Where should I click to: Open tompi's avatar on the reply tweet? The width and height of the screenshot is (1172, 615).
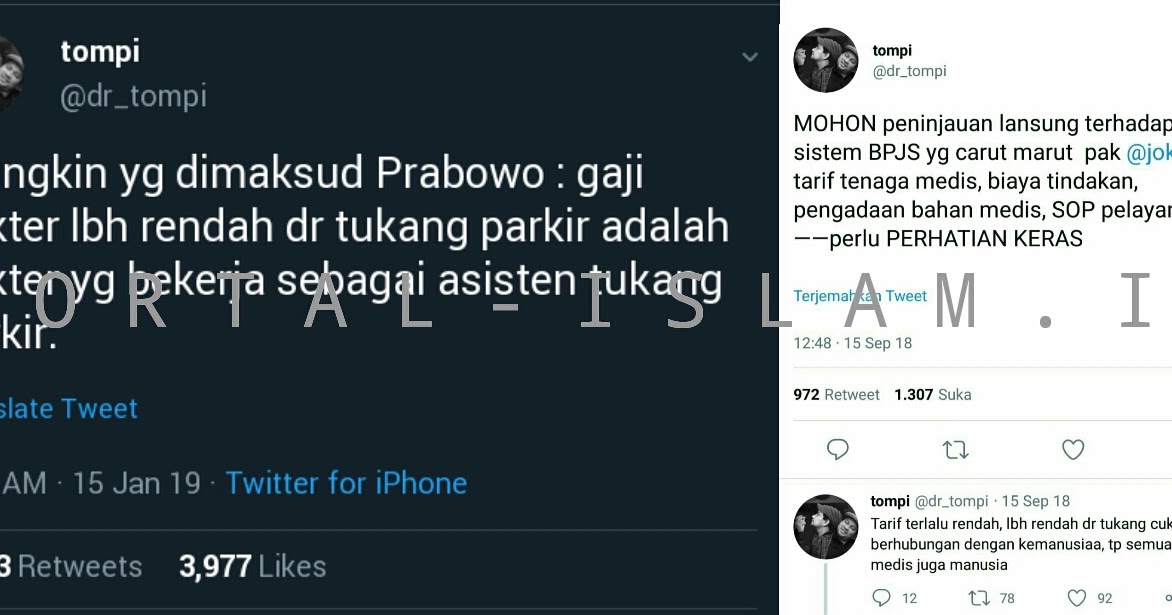tap(826, 526)
